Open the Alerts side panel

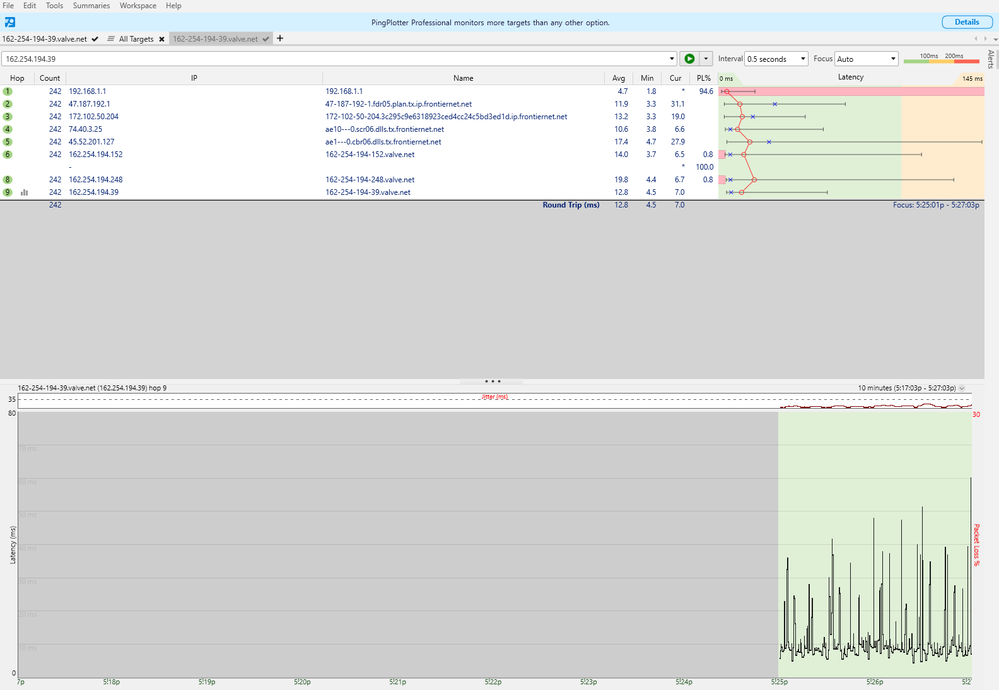(991, 59)
